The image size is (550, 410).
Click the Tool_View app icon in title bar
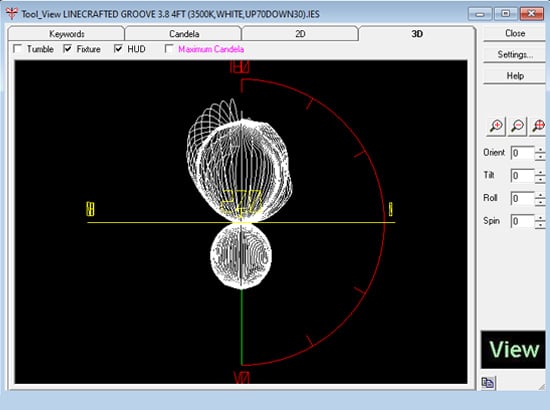point(11,14)
